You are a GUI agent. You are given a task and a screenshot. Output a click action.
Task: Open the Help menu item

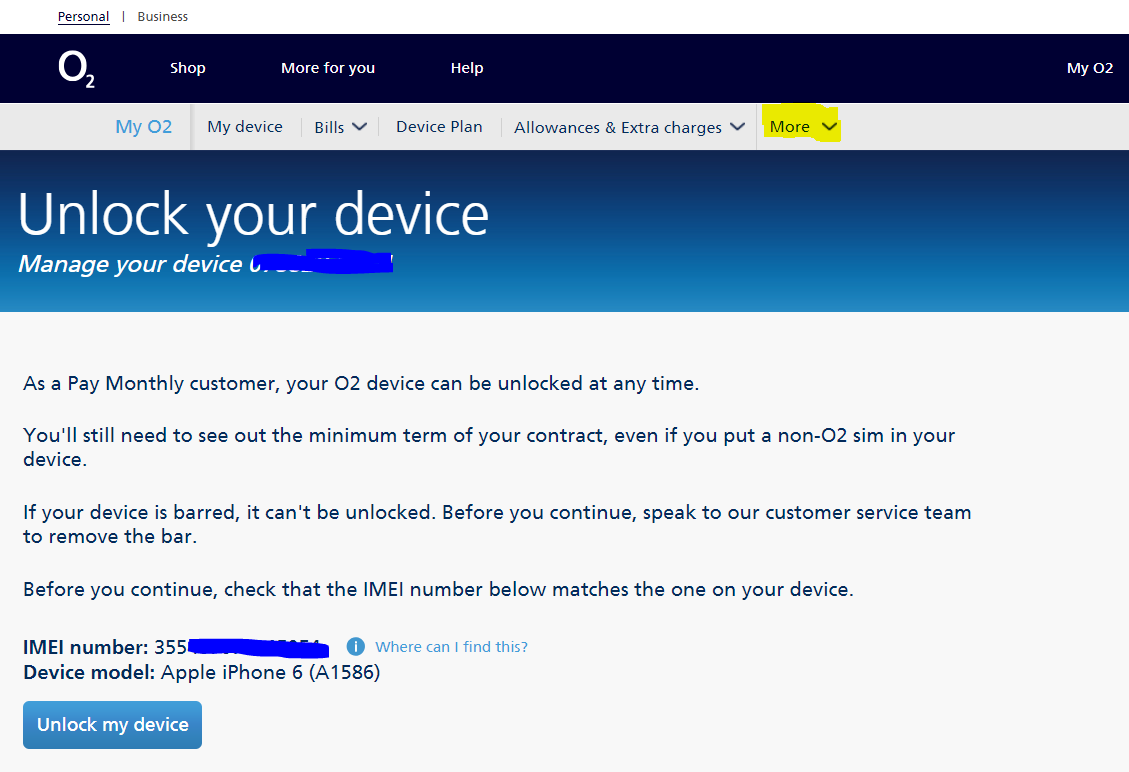[467, 68]
